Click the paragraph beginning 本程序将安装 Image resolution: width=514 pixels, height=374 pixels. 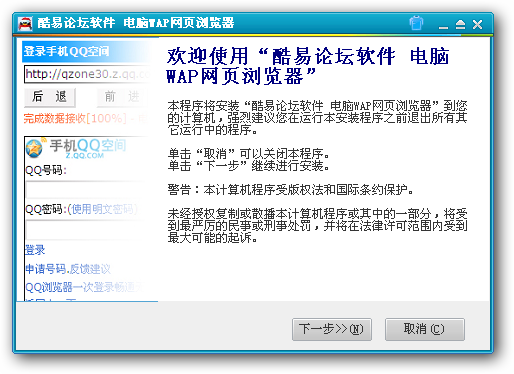click(x=317, y=118)
